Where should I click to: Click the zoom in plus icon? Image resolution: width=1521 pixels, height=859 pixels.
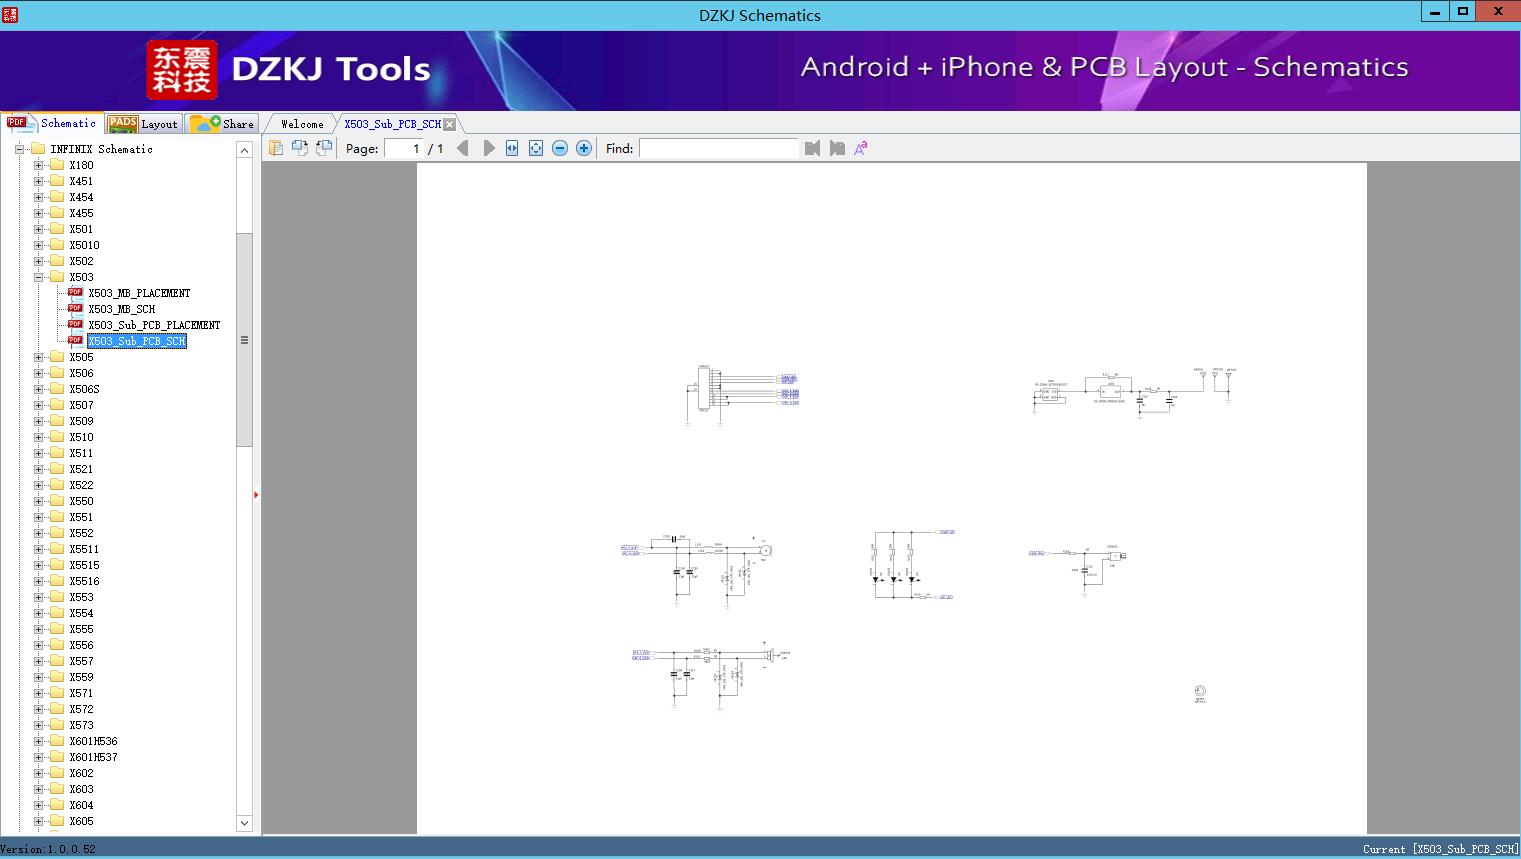pyautogui.click(x=584, y=148)
